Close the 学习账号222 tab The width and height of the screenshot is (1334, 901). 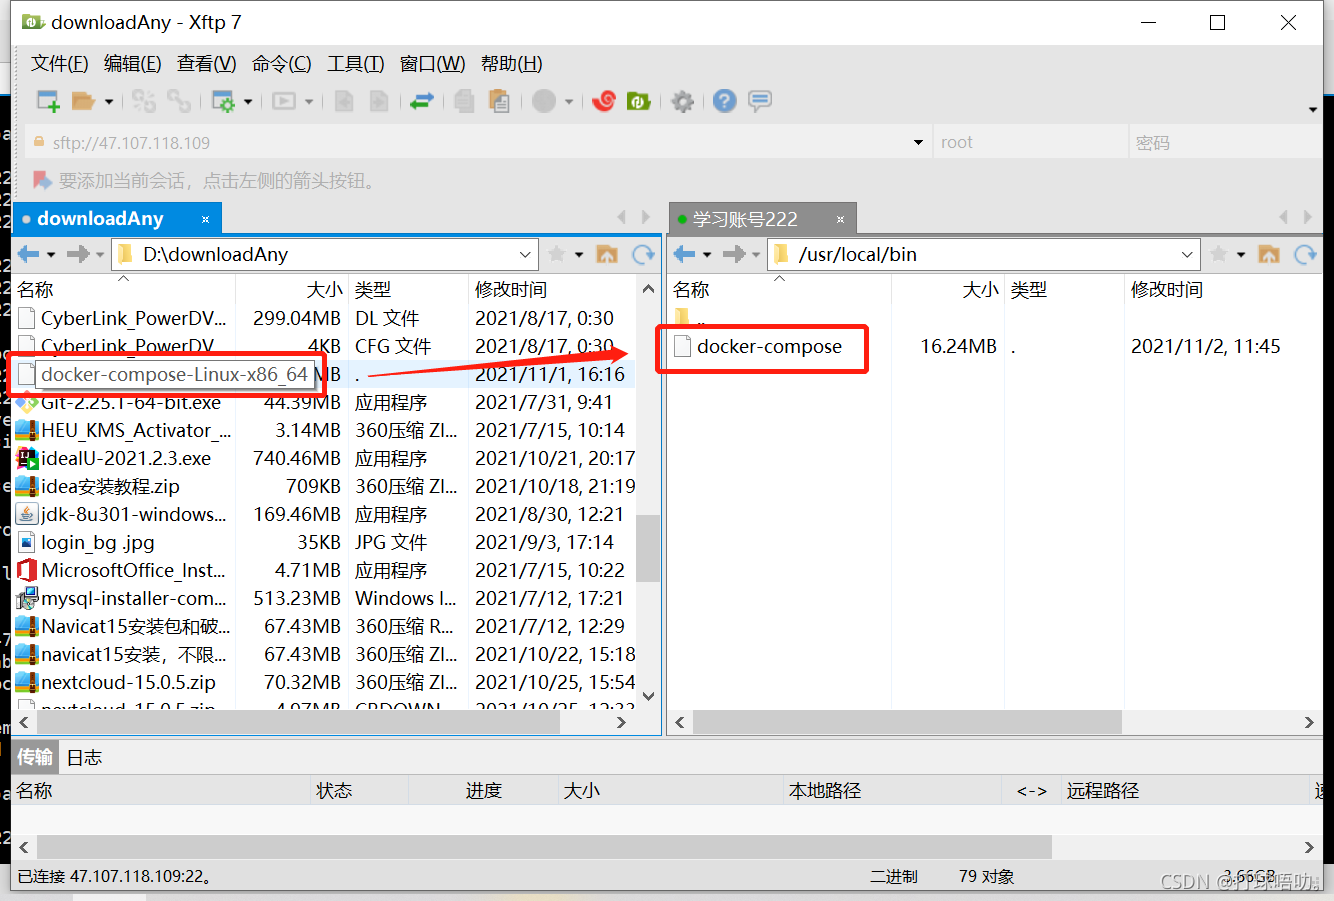[840, 219]
